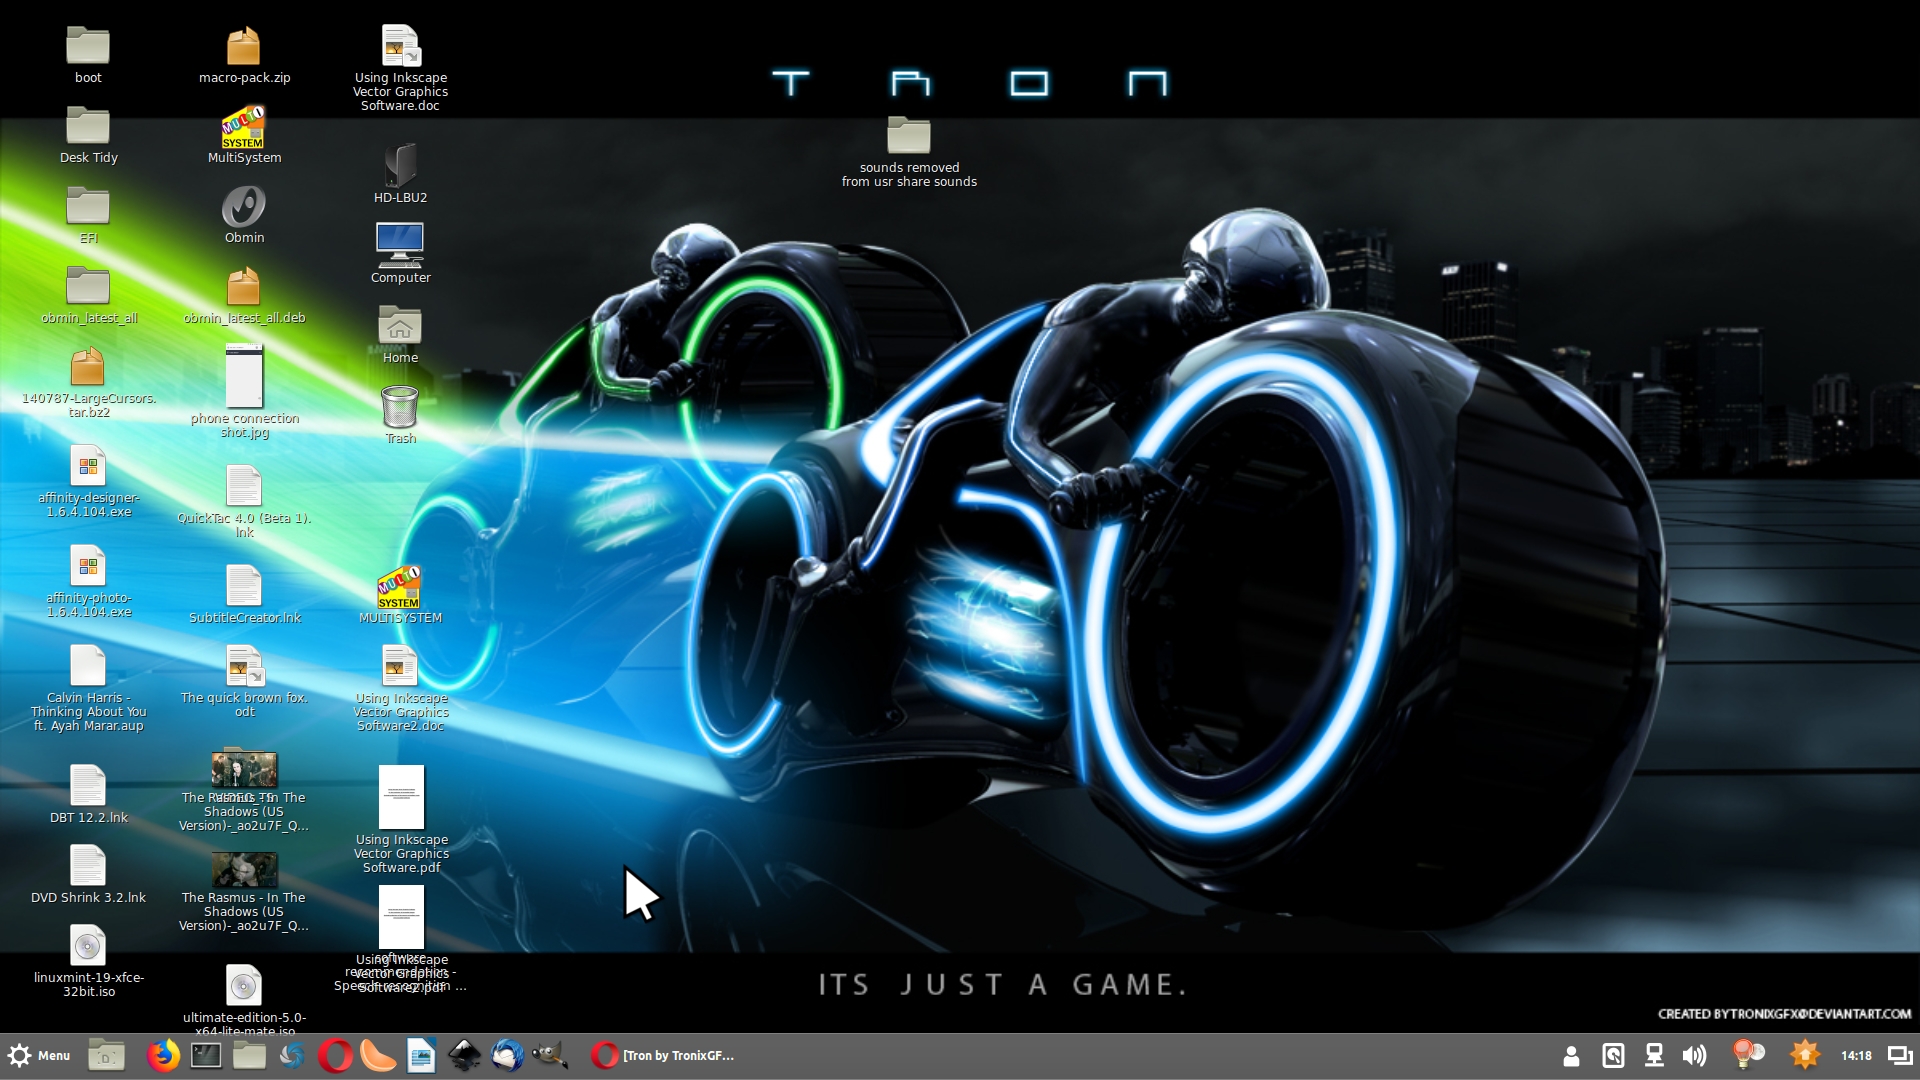Viewport: 1920px width, 1080px height.
Task: Open the Menu button in the panel
Action: pos(40,1055)
